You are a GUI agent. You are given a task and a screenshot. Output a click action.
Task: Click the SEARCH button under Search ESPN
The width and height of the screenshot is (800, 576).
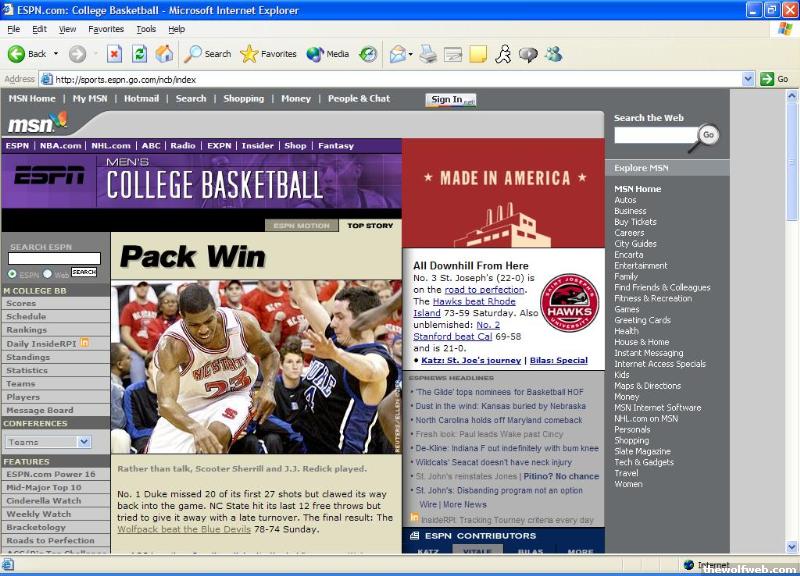click(x=84, y=272)
